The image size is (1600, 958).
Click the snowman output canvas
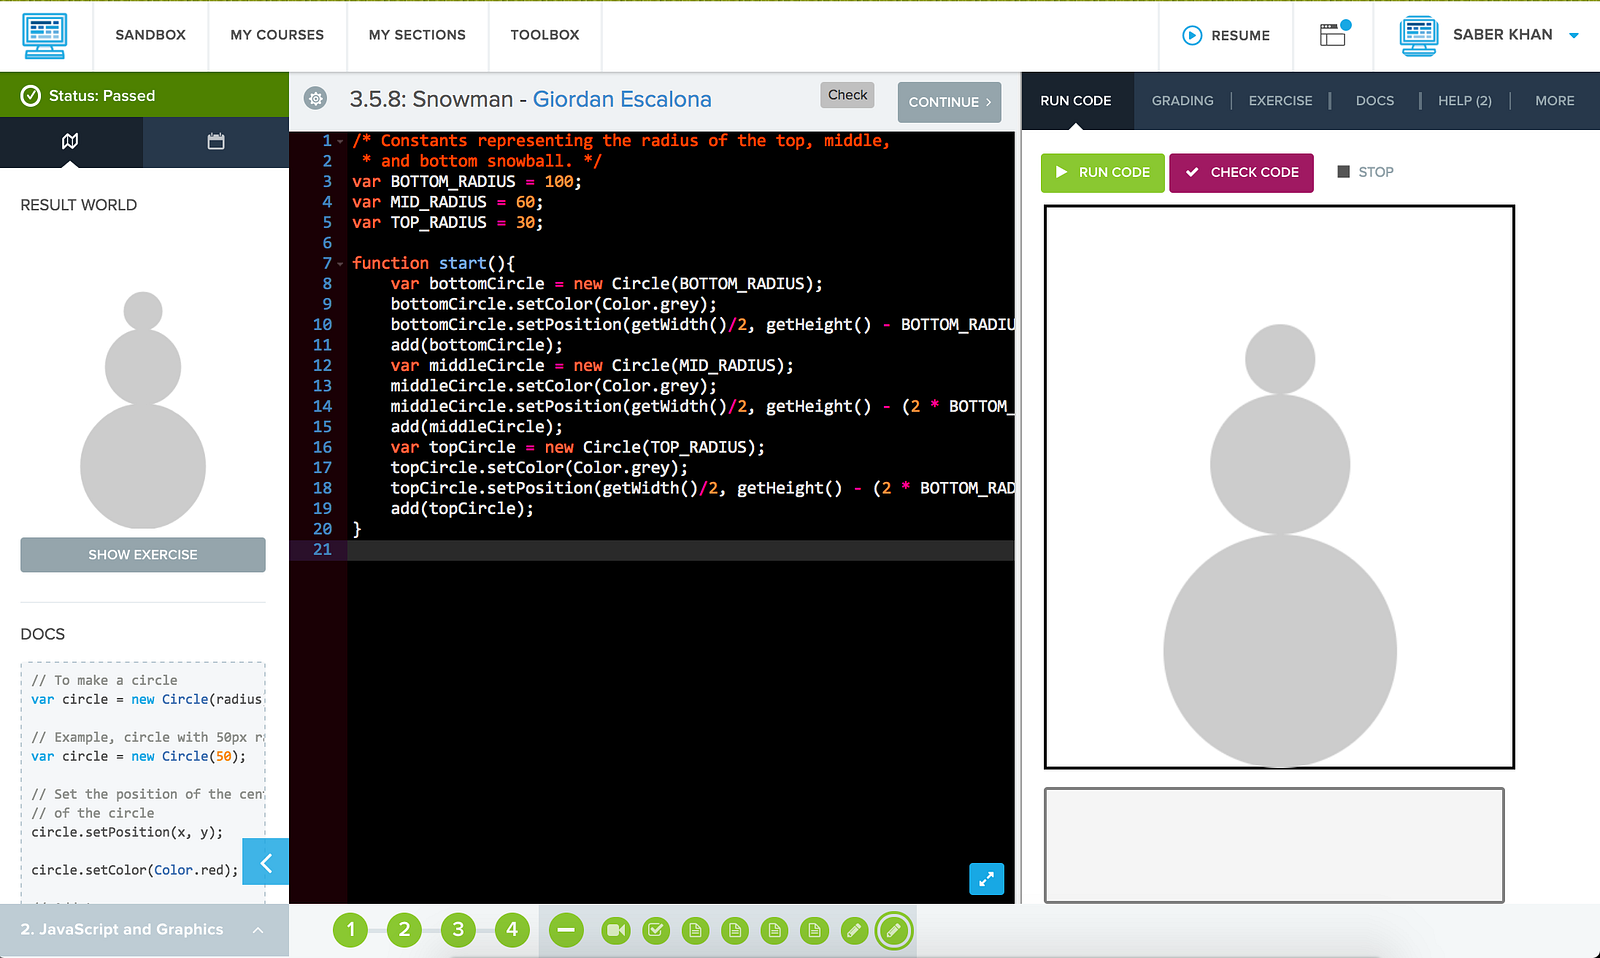coord(1279,487)
